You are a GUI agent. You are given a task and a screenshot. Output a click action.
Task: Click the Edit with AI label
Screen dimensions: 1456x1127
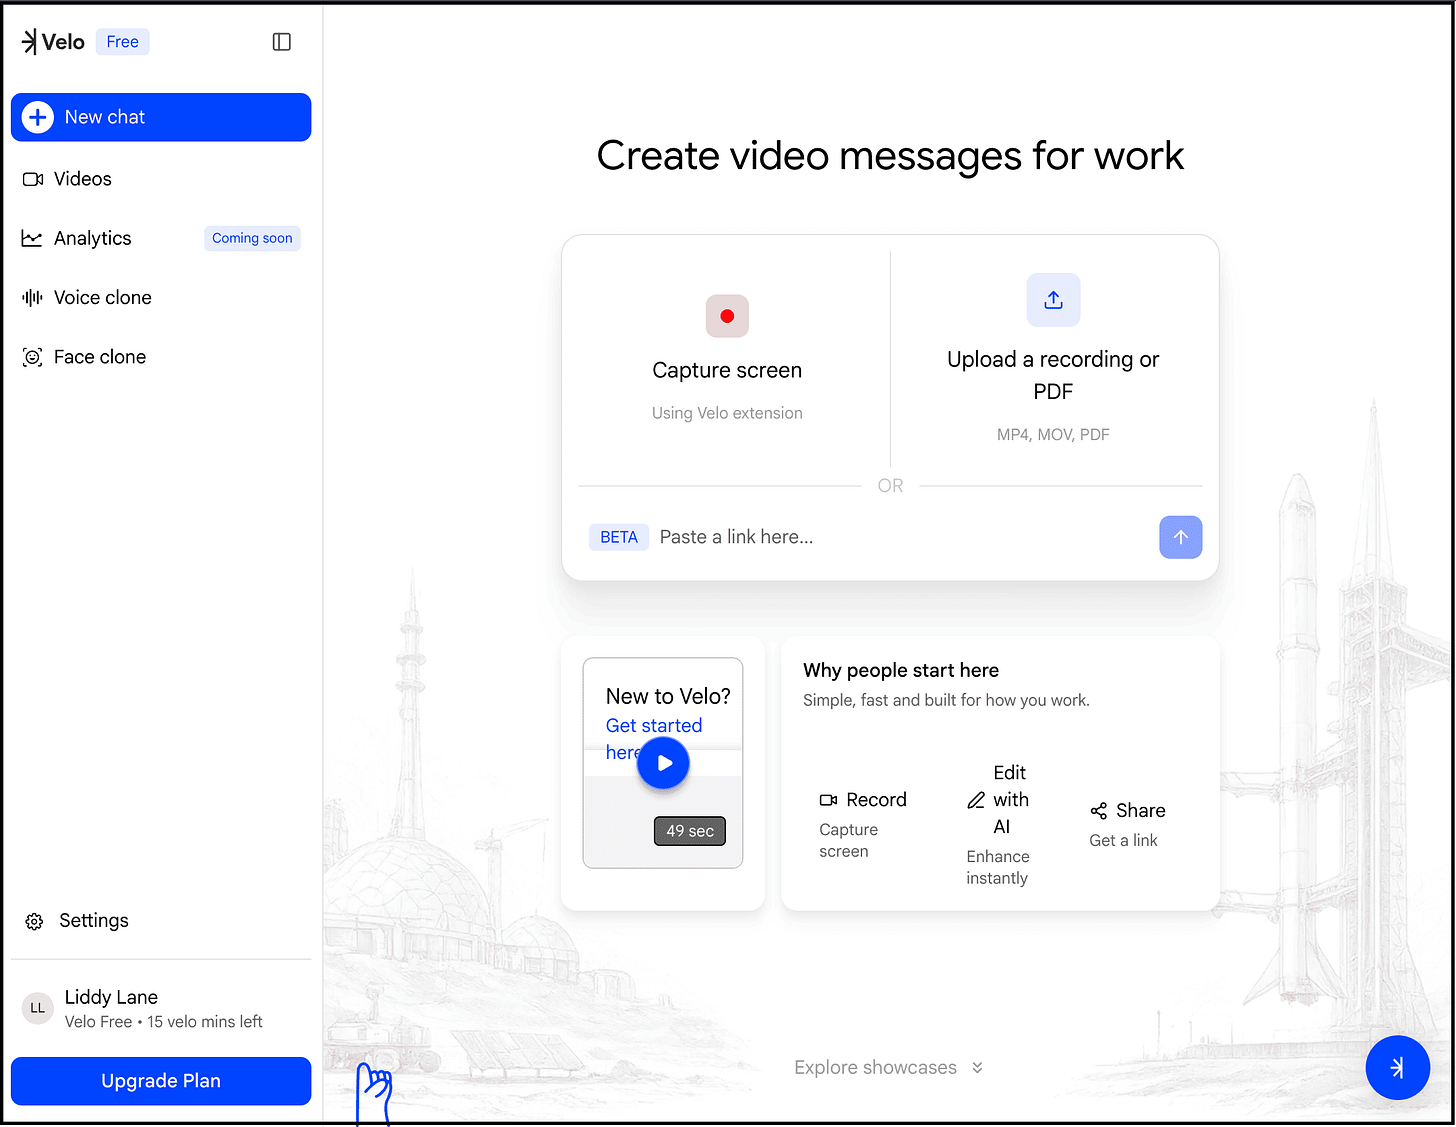coord(1010,800)
